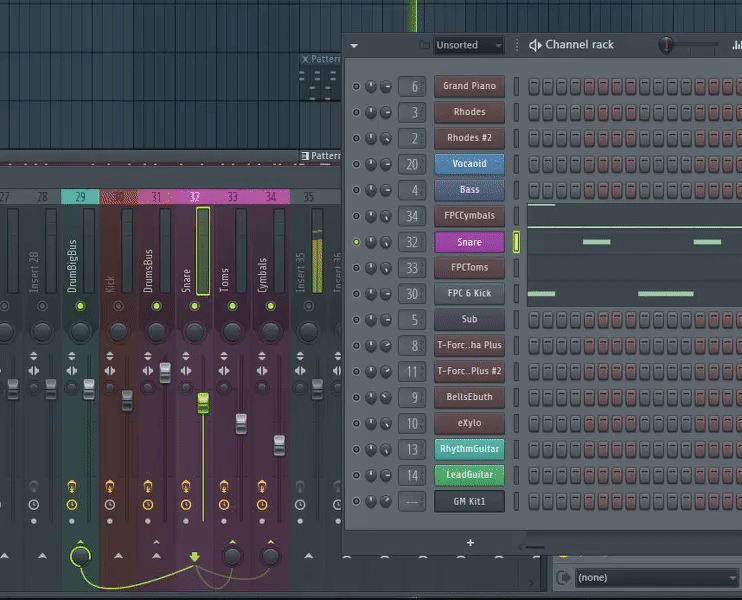This screenshot has width=742, height=600.
Task: Click the Bass channel button
Action: coord(469,190)
